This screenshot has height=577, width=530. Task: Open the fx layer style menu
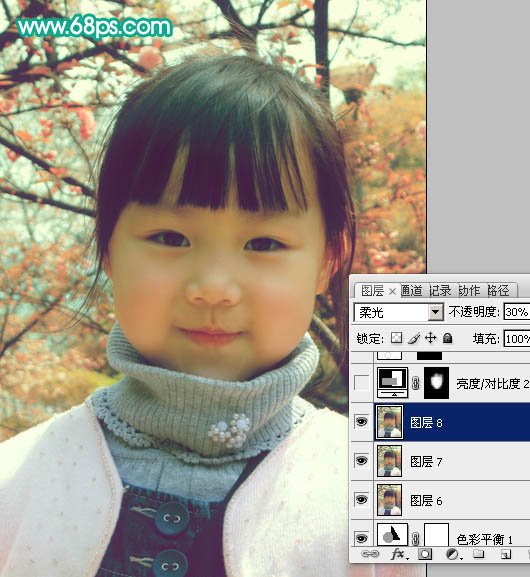[x=400, y=554]
